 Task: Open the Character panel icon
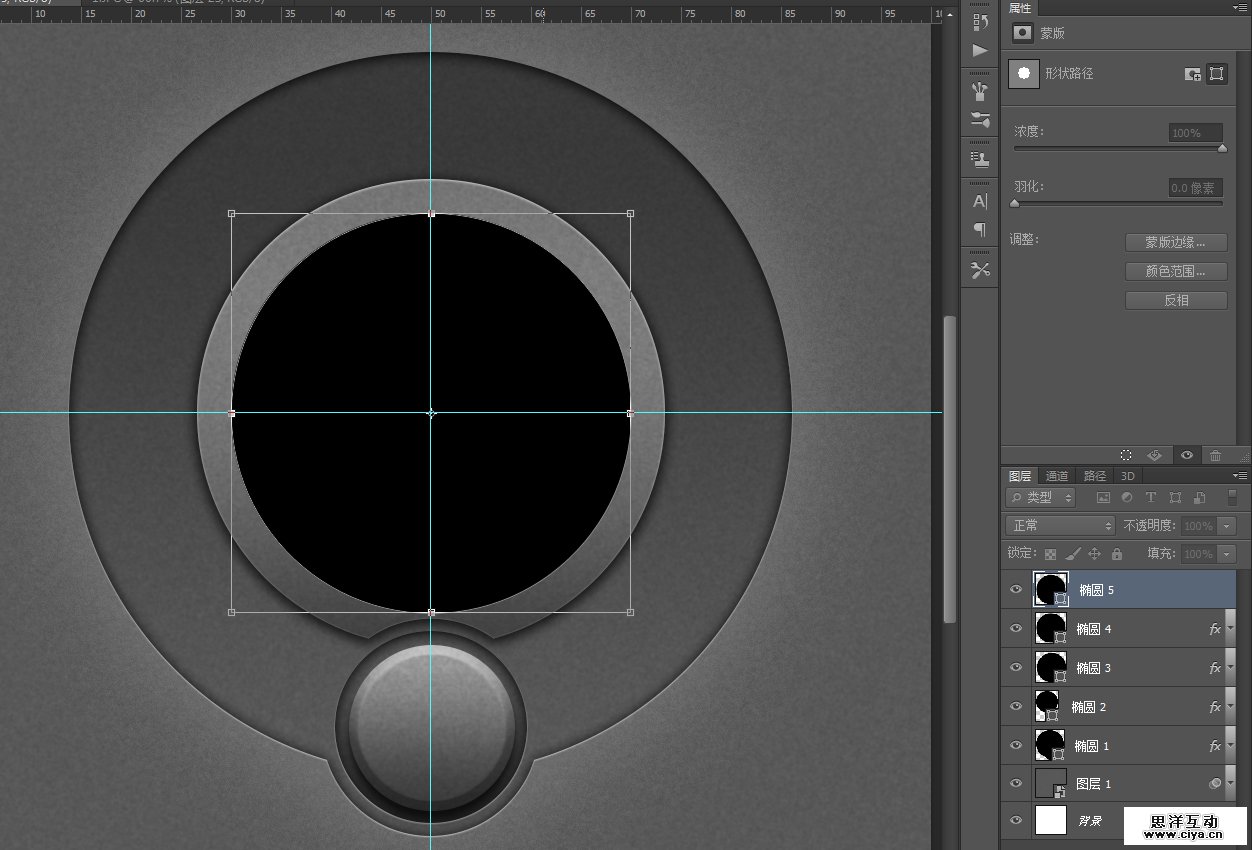coord(980,201)
